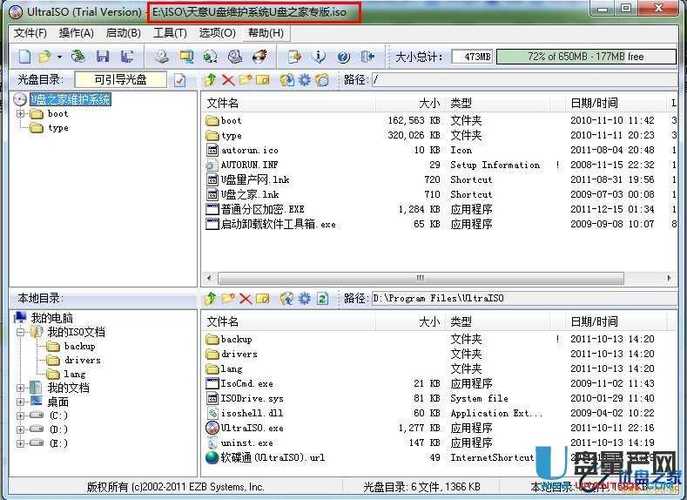Open the 启动(B) menu
687x500 pixels.
click(x=123, y=33)
